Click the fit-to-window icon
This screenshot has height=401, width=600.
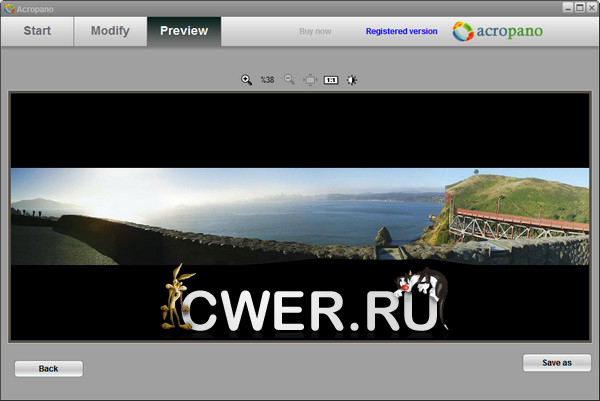click(x=310, y=80)
